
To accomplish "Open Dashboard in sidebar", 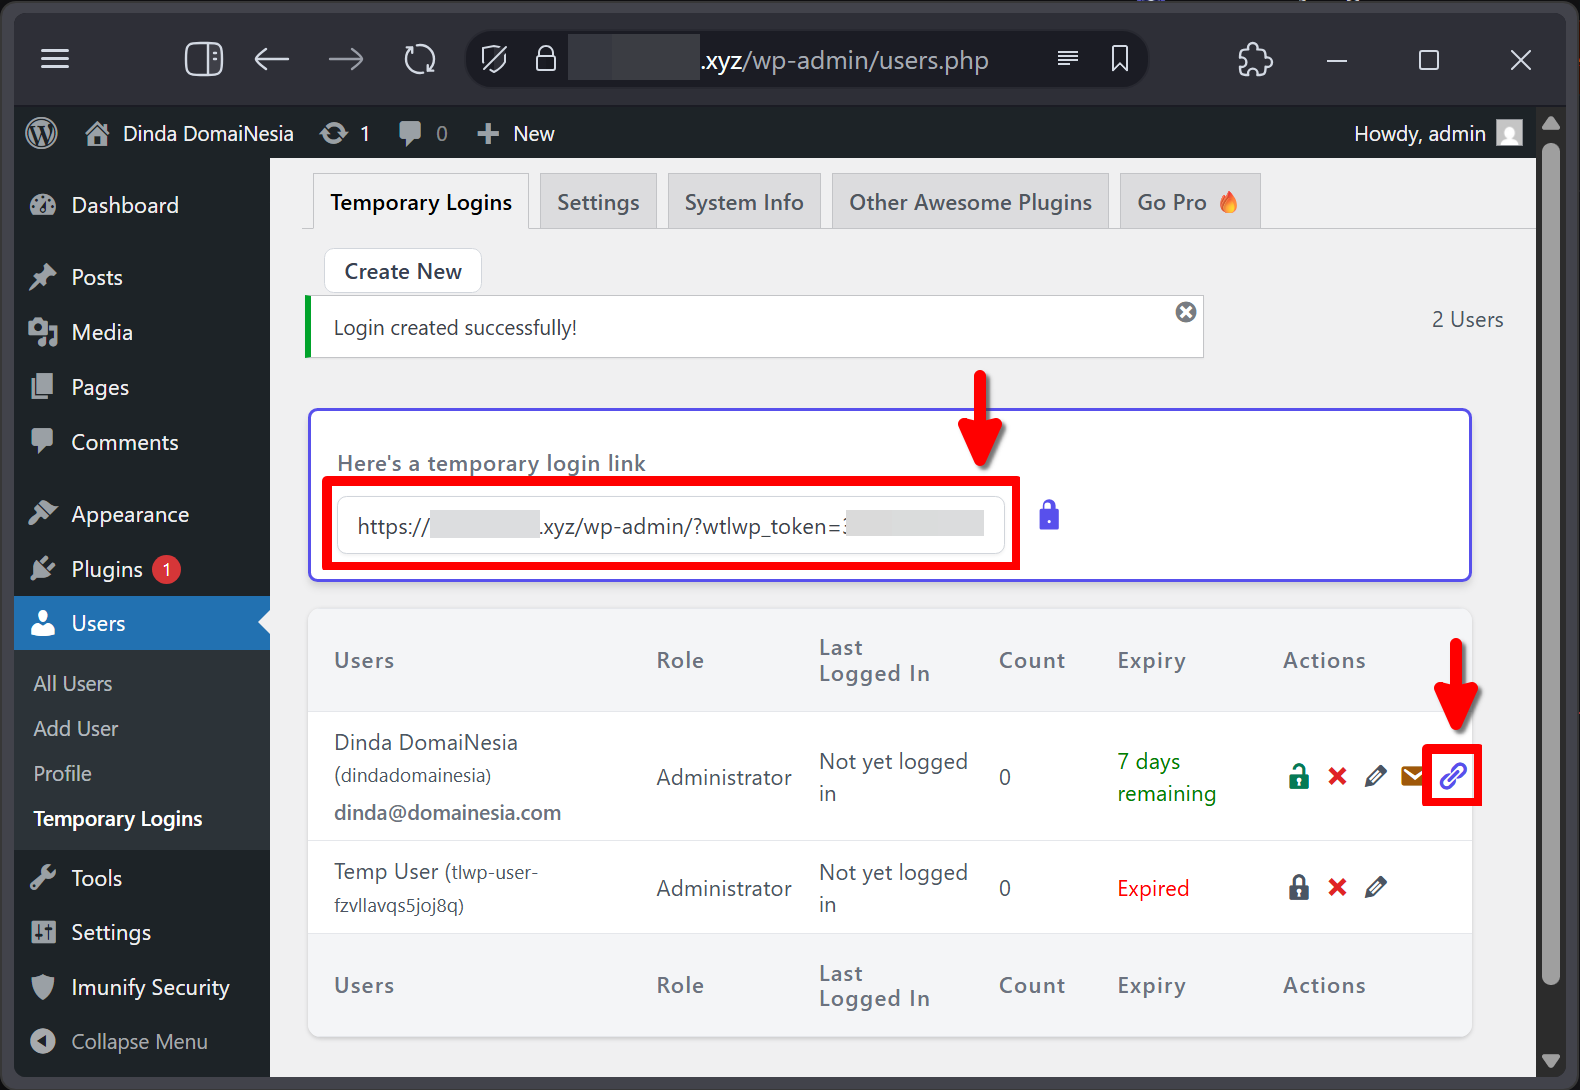I will pos(142,205).
